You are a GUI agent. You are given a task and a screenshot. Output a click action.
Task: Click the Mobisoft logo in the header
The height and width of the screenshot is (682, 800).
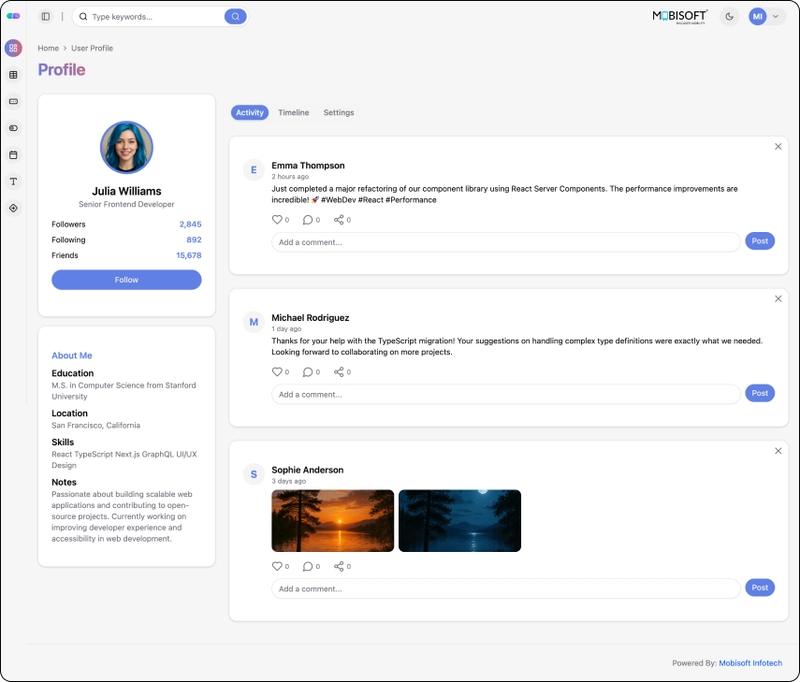[x=680, y=16]
